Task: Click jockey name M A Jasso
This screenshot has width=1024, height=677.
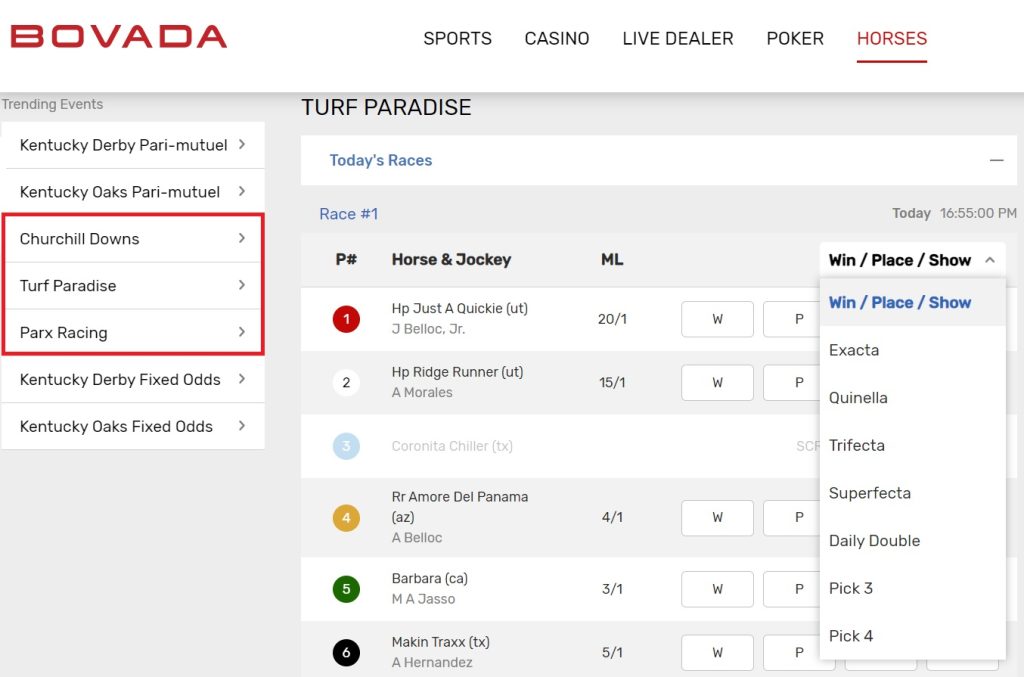Action: tap(423, 599)
